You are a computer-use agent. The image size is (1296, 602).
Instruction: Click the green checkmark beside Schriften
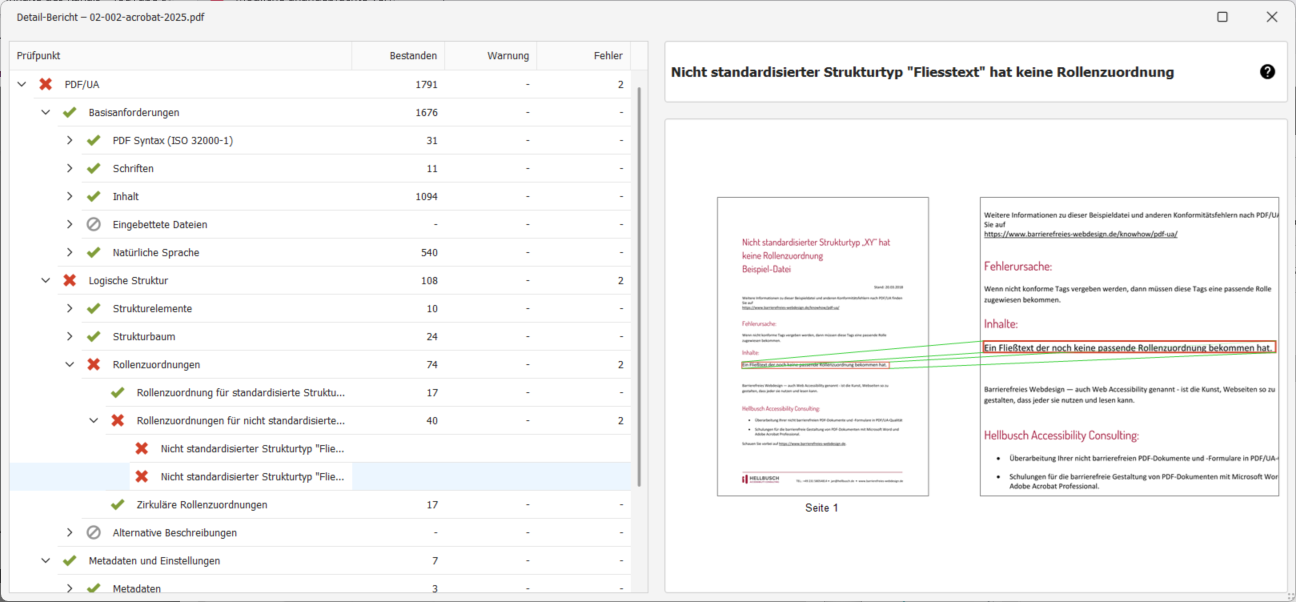pyautogui.click(x=93, y=169)
